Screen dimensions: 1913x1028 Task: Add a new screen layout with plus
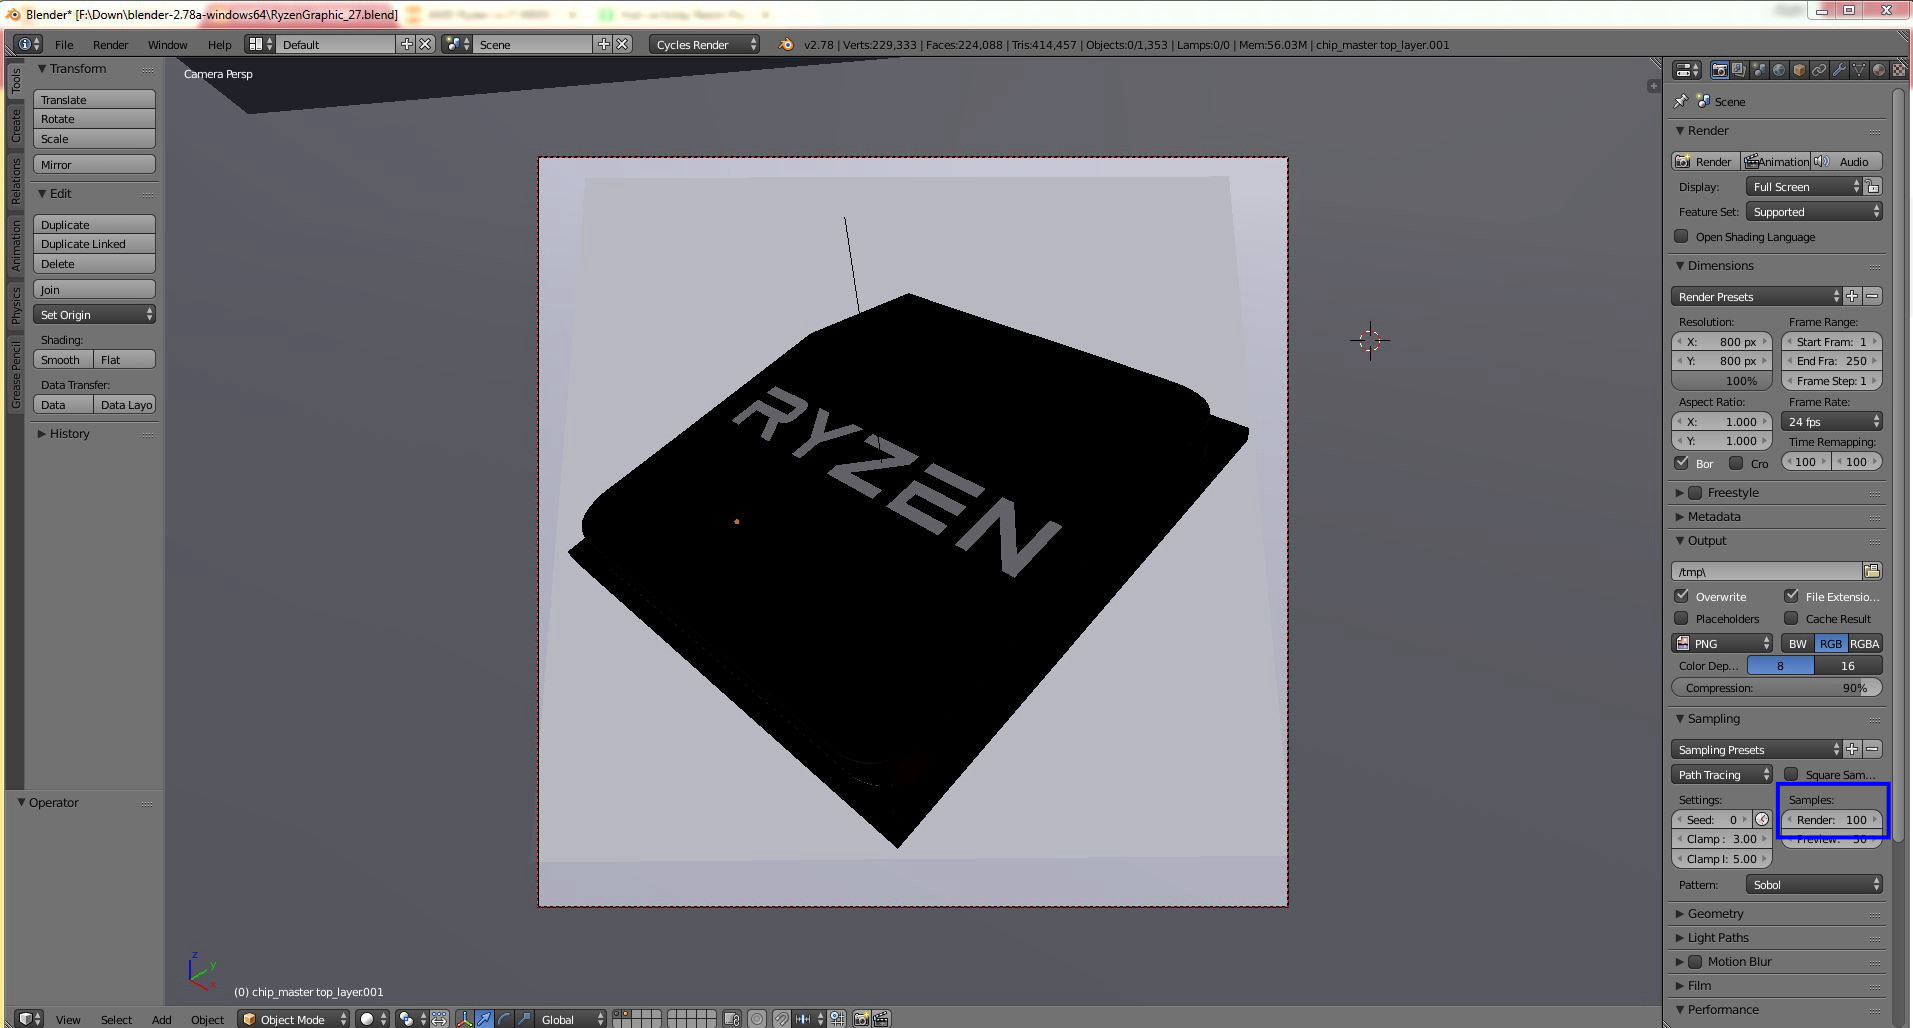pos(406,44)
